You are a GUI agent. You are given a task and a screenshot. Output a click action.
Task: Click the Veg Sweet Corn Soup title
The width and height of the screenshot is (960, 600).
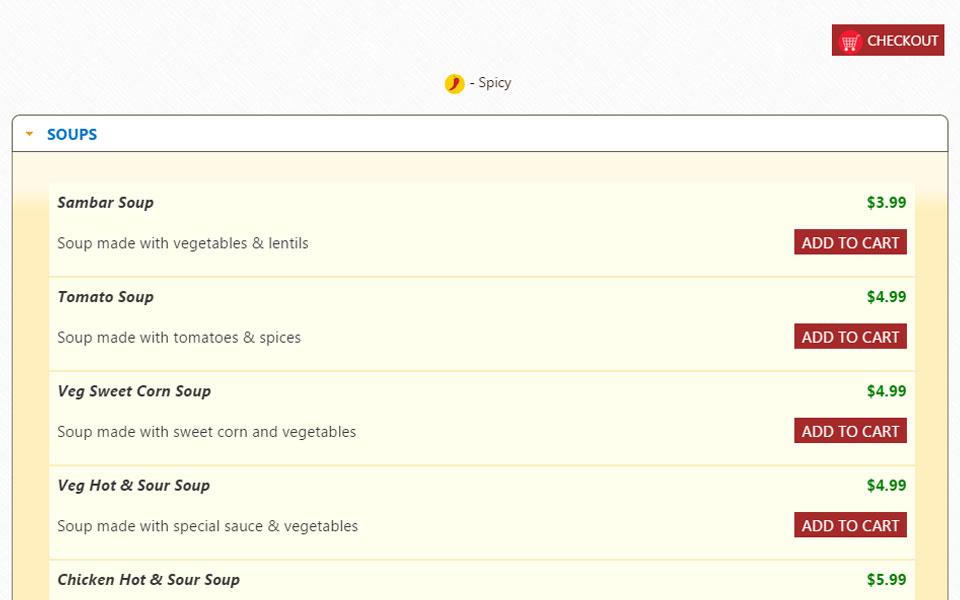click(x=134, y=391)
